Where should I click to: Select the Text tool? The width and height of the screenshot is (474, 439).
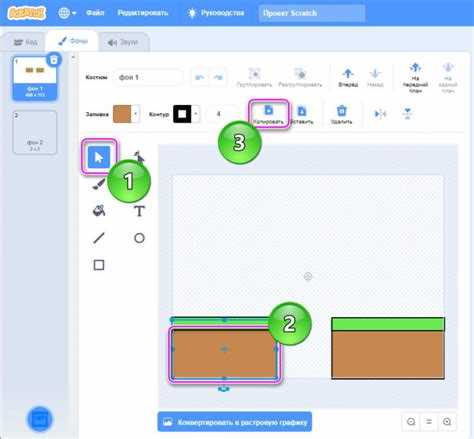click(x=139, y=211)
